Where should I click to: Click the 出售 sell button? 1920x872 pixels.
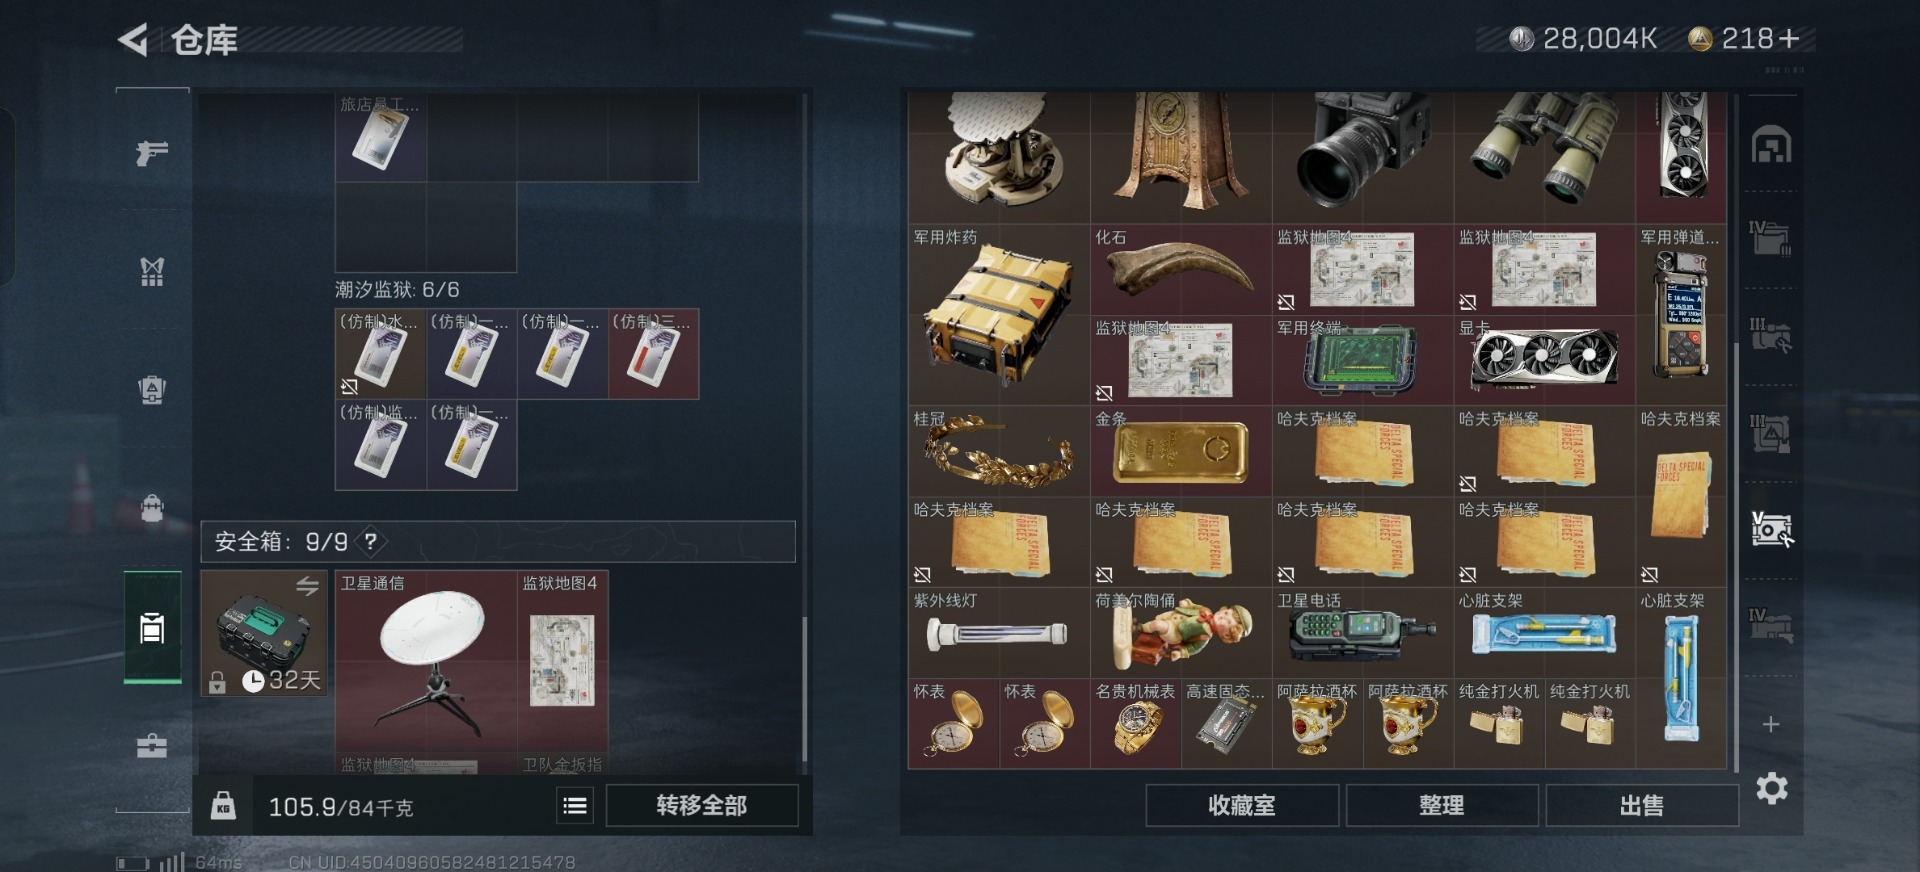click(1642, 805)
